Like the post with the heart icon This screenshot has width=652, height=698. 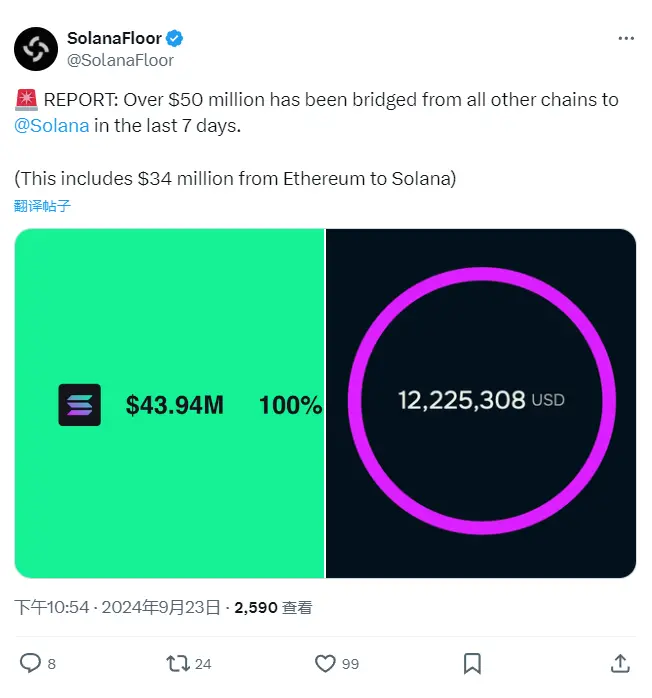click(325, 663)
